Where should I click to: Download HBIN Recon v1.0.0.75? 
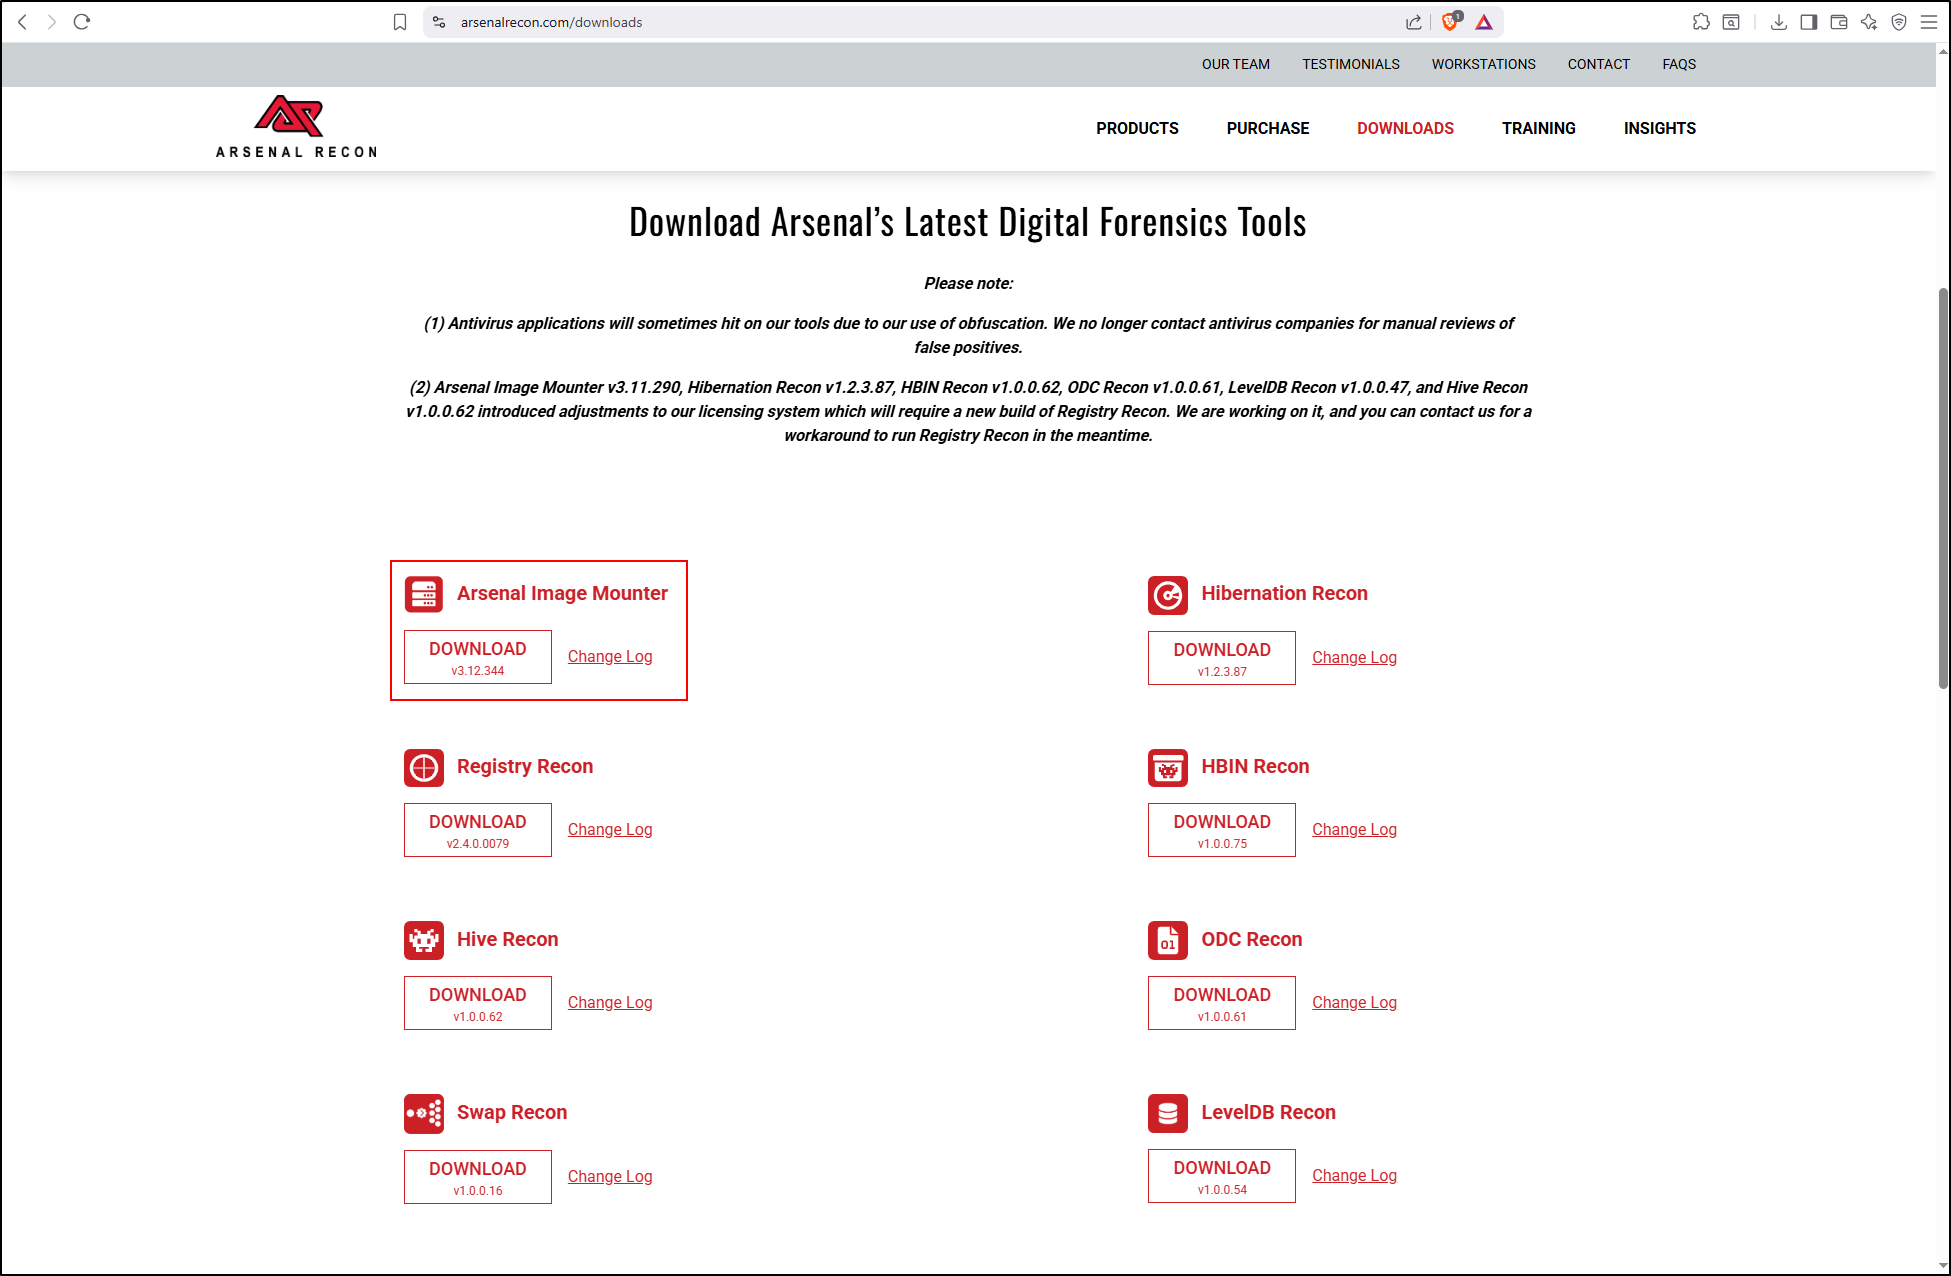[1222, 830]
